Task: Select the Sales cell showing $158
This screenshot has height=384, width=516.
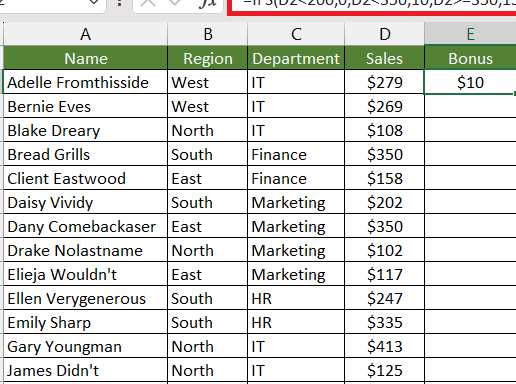Action: point(385,178)
